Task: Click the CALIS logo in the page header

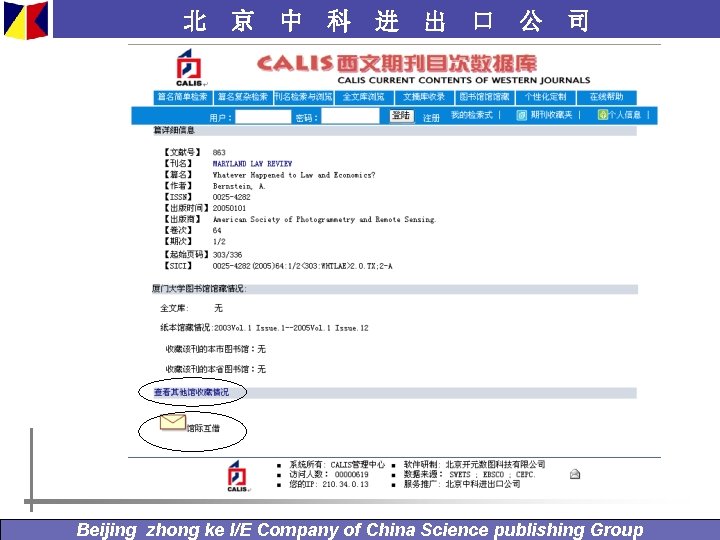Action: tap(189, 68)
